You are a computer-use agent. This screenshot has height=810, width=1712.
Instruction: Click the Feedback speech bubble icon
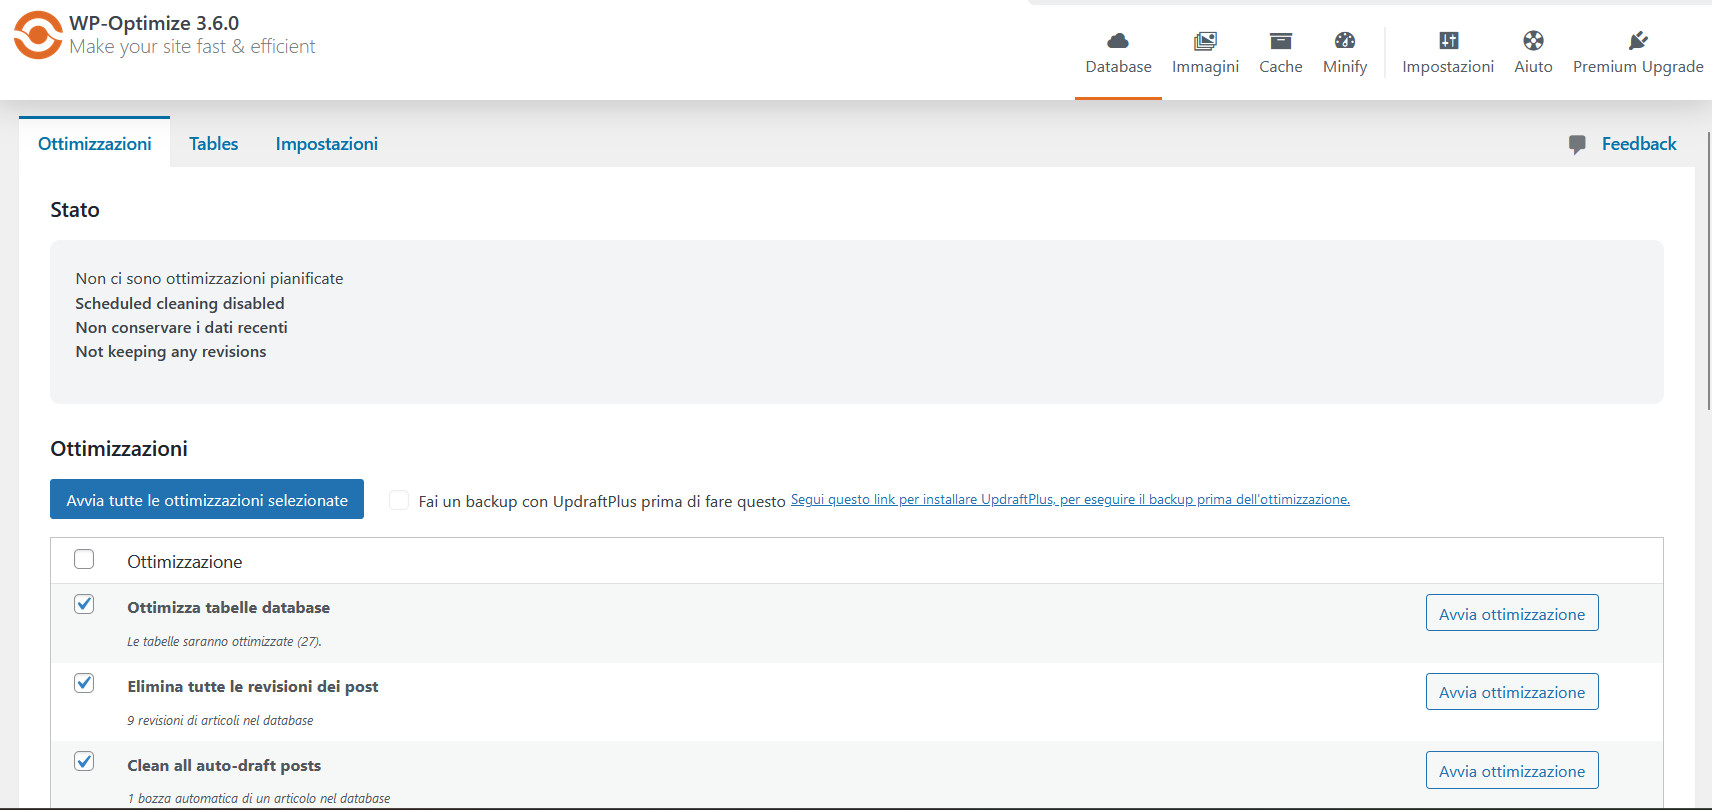click(x=1577, y=144)
